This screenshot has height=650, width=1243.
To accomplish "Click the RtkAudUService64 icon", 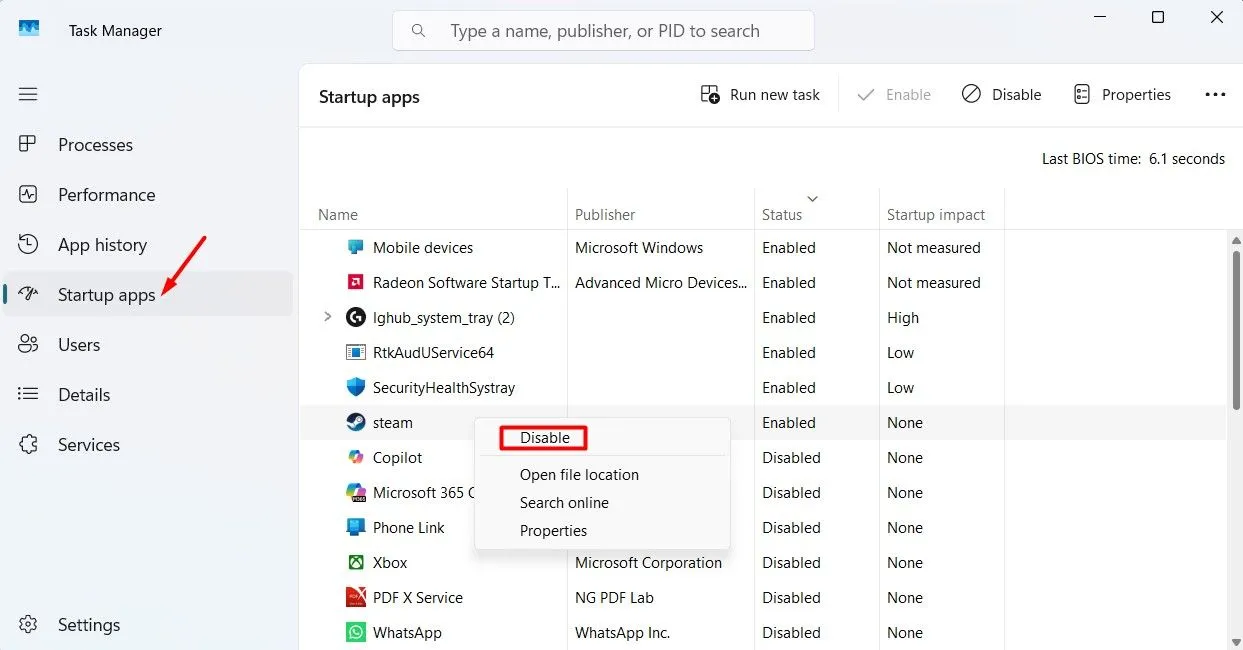I will (x=355, y=352).
